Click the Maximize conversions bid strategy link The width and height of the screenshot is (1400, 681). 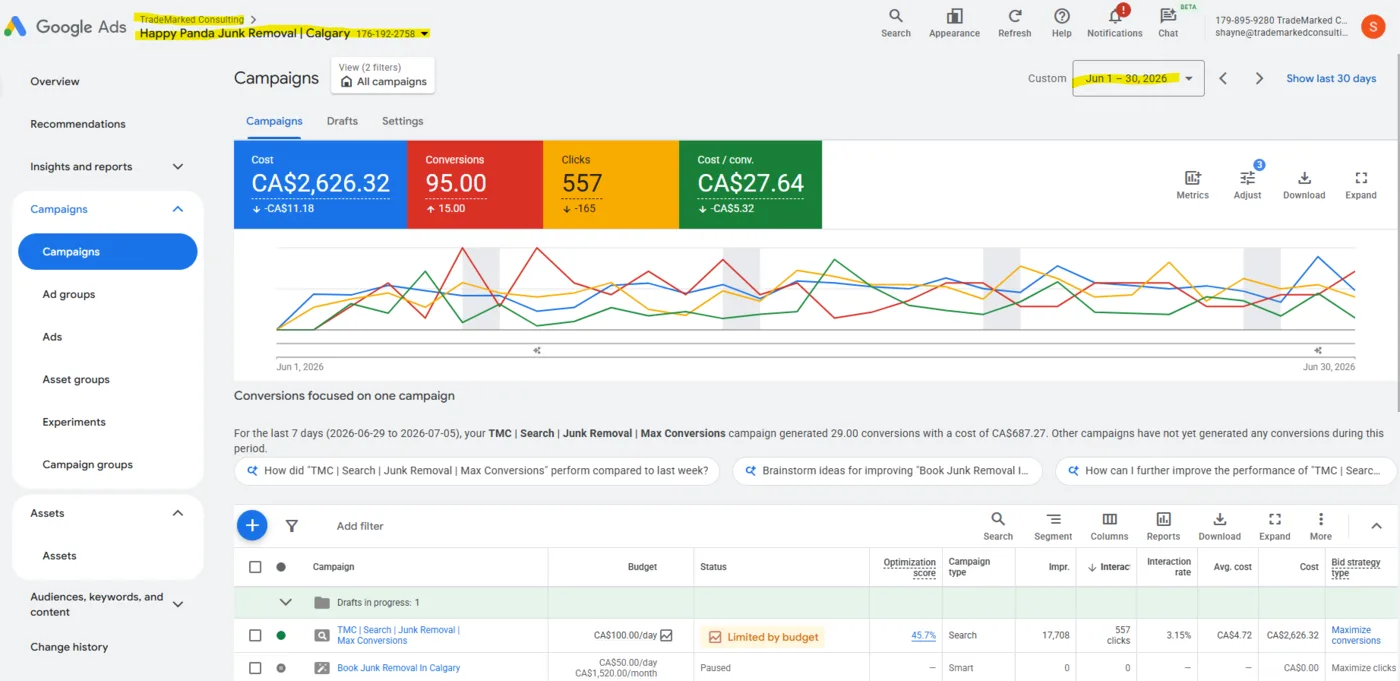coord(1356,635)
